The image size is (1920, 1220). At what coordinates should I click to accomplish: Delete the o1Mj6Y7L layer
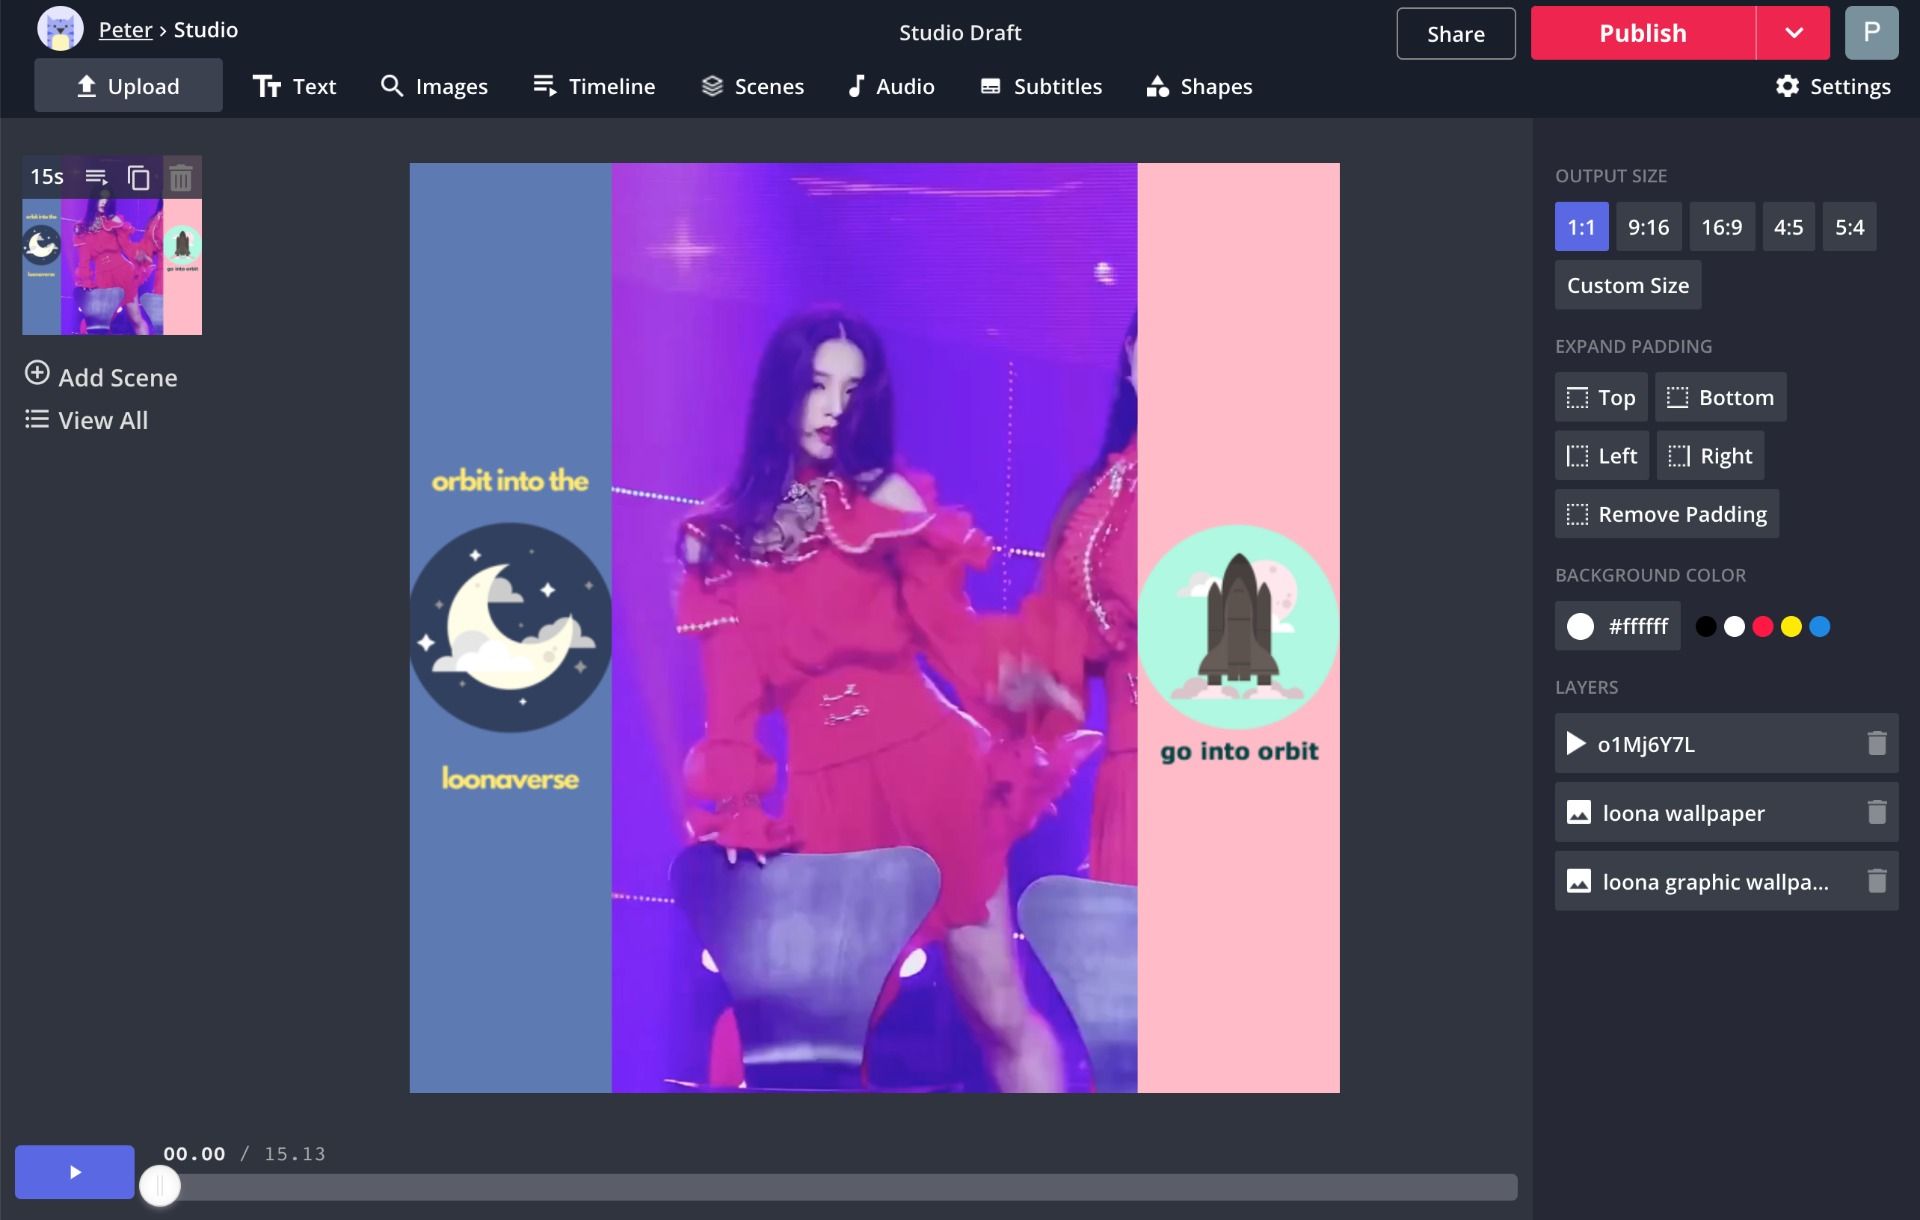(x=1876, y=743)
